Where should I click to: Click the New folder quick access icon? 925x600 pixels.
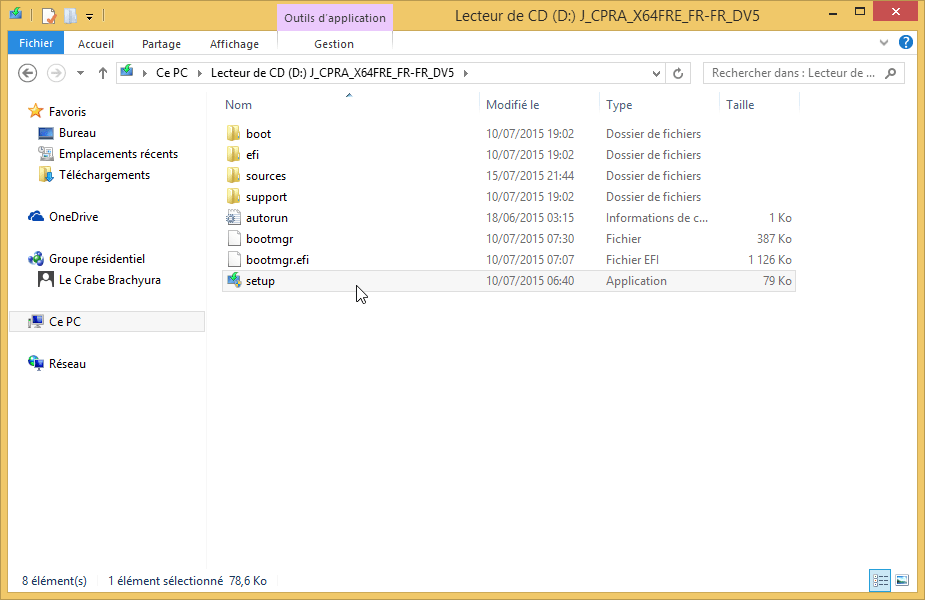coord(71,15)
